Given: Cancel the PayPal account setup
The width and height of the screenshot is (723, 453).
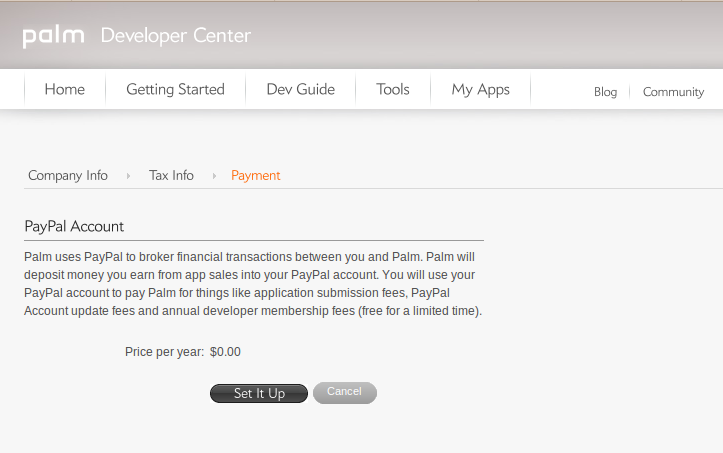Looking at the screenshot, I should coord(344,393).
